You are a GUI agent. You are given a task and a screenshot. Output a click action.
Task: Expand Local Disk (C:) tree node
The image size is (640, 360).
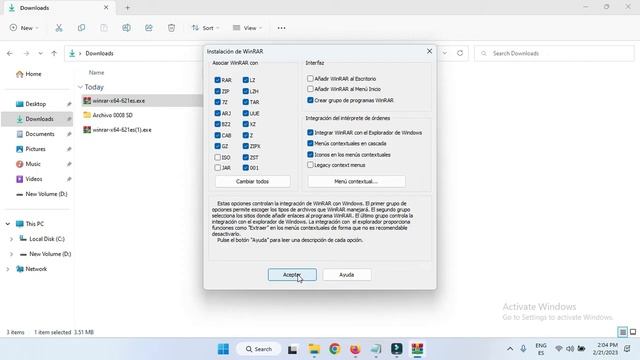[11, 239]
